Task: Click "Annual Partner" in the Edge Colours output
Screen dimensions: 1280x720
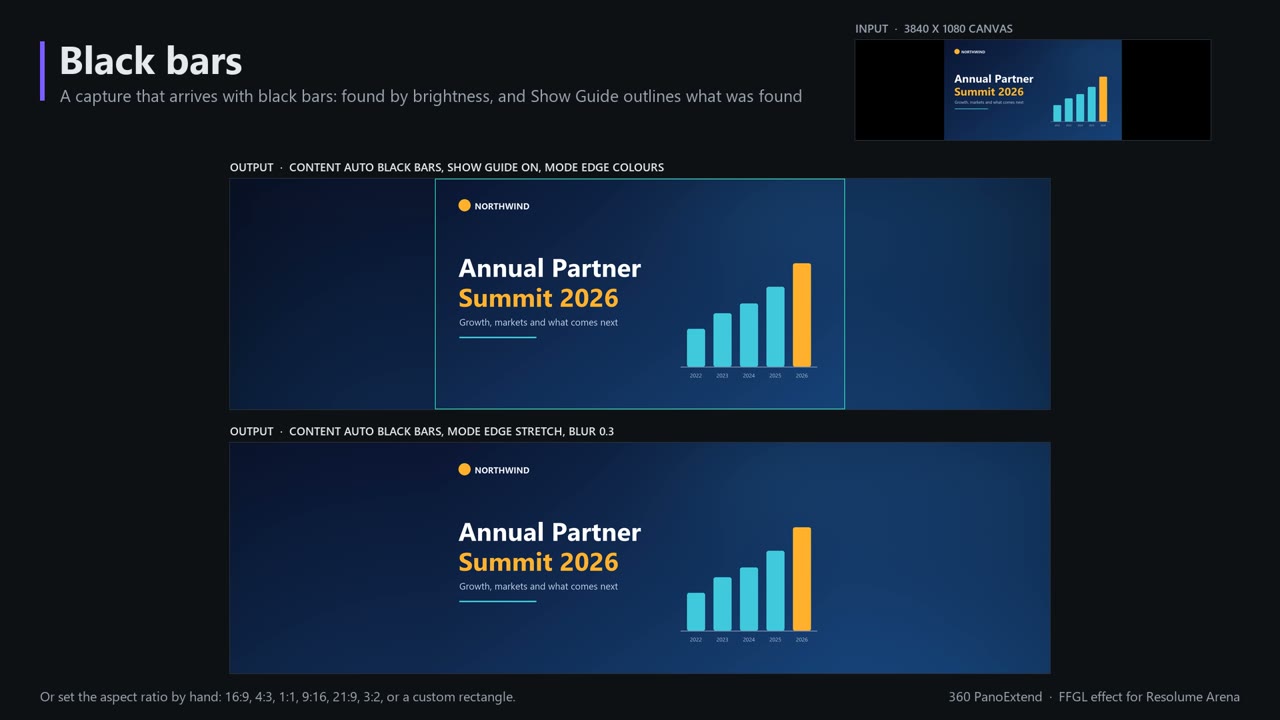Action: pos(550,268)
